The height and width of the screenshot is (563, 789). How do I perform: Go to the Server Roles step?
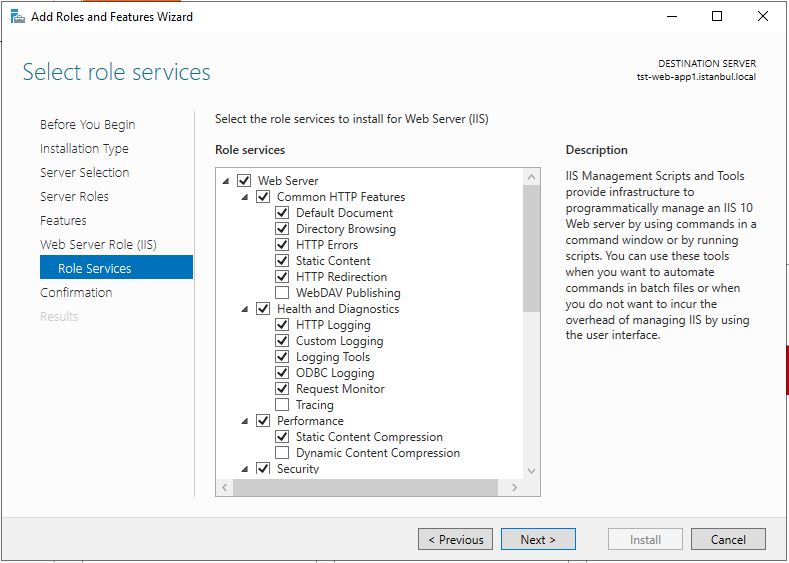74,196
